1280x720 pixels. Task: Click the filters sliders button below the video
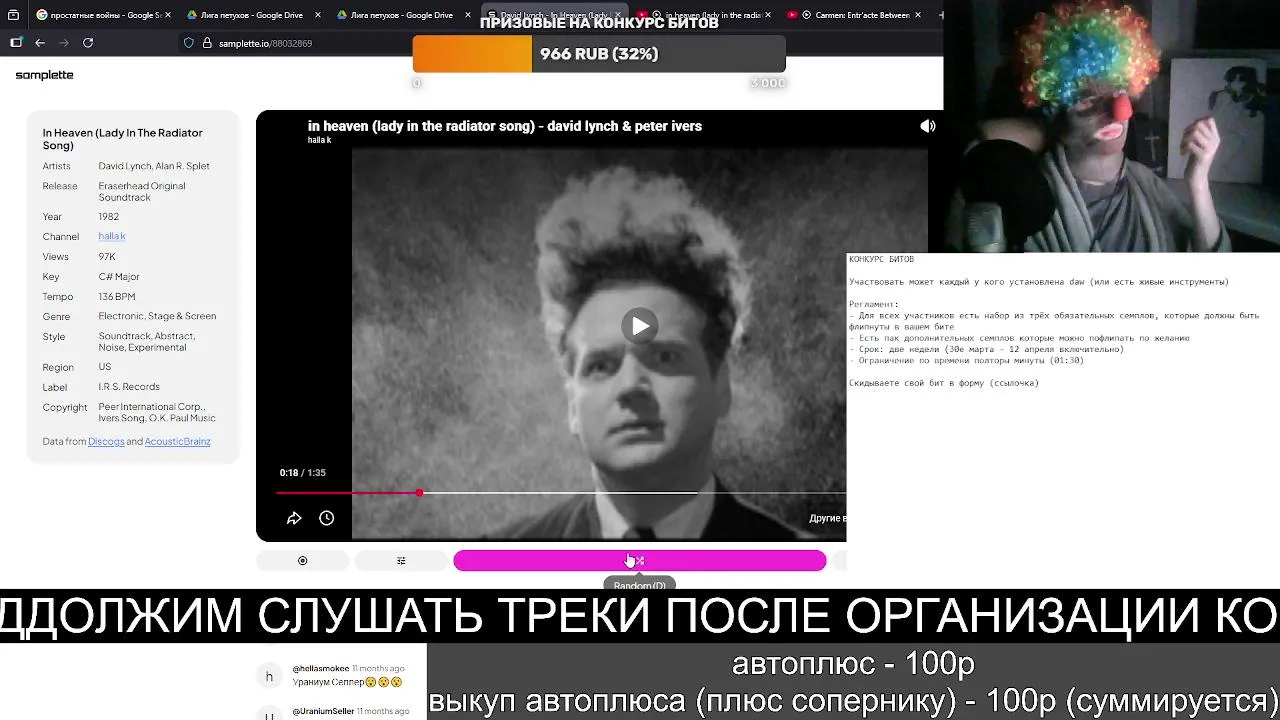(401, 561)
